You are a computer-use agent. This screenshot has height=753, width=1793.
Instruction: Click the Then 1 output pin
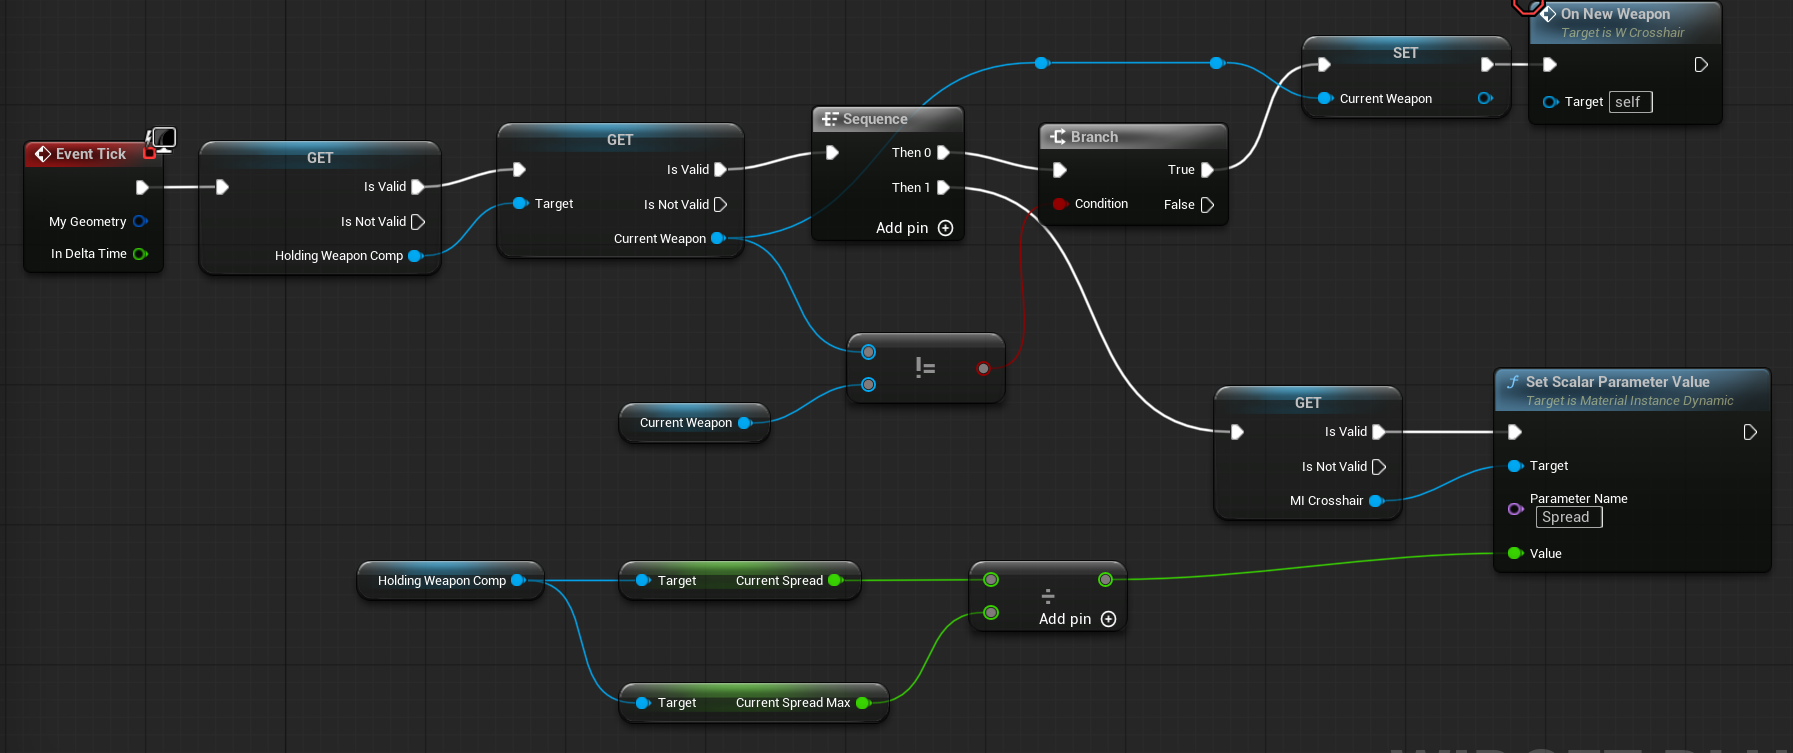pyautogui.click(x=943, y=188)
